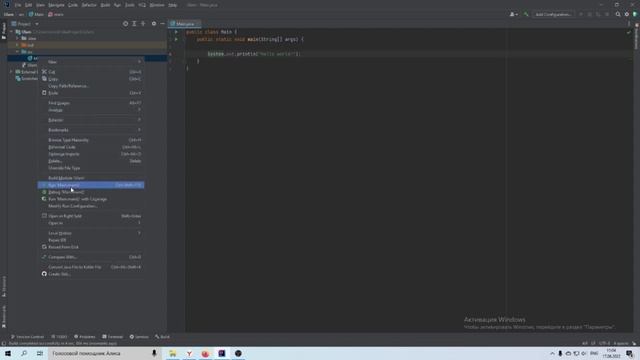The height and width of the screenshot is (360, 640).
Task: Select Find Usages entry
Action: [x=91, y=103]
